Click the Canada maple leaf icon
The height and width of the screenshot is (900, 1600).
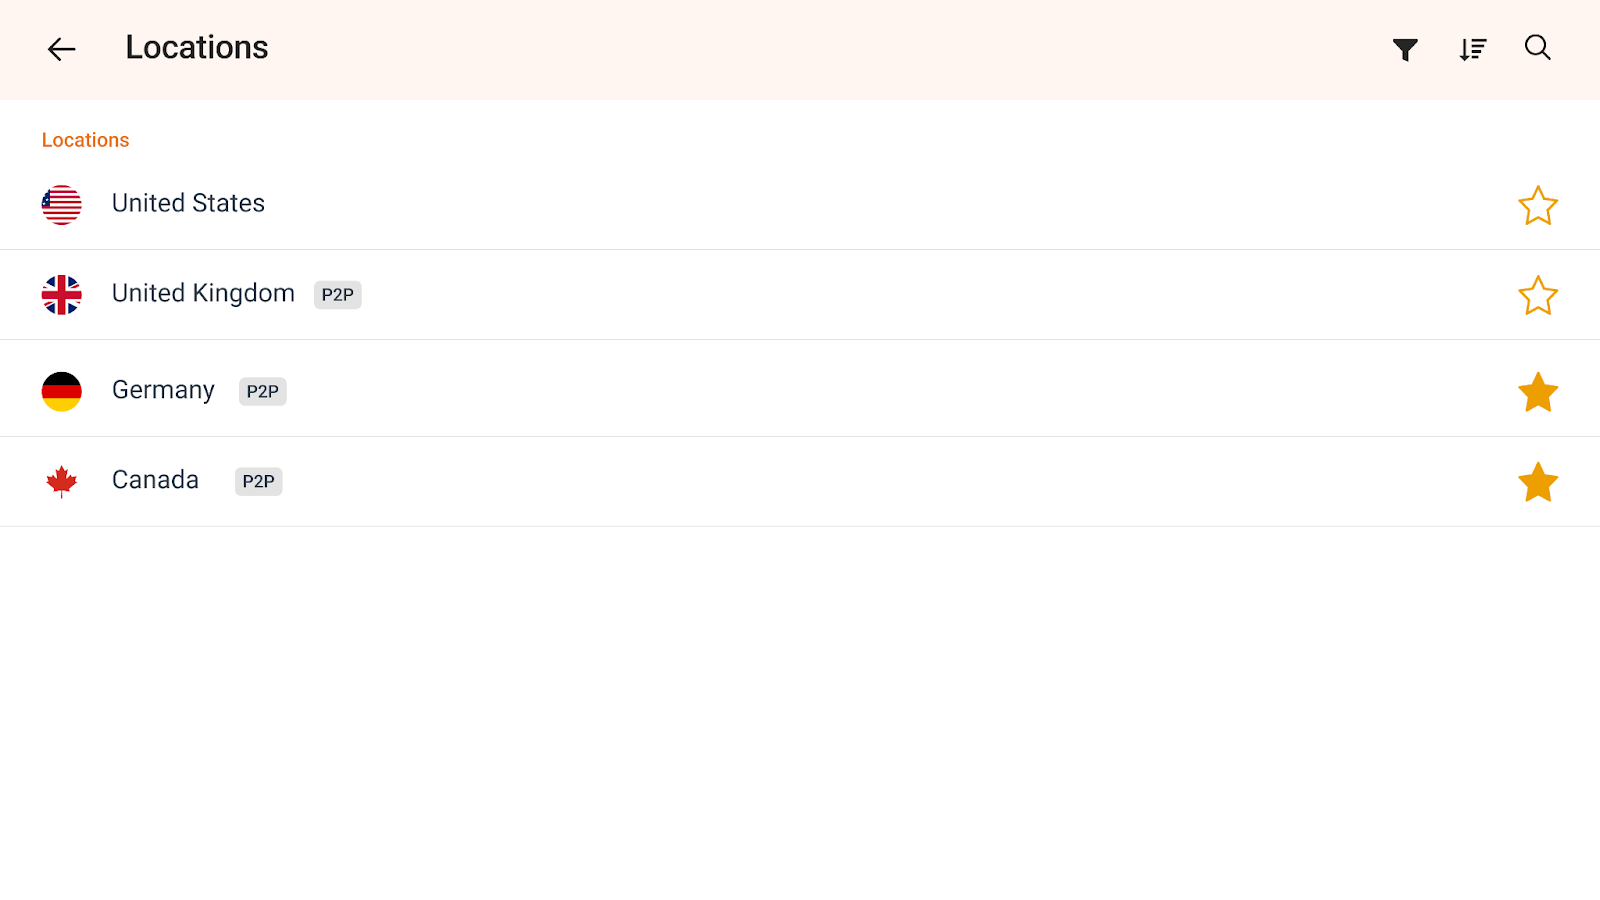pyautogui.click(x=62, y=481)
